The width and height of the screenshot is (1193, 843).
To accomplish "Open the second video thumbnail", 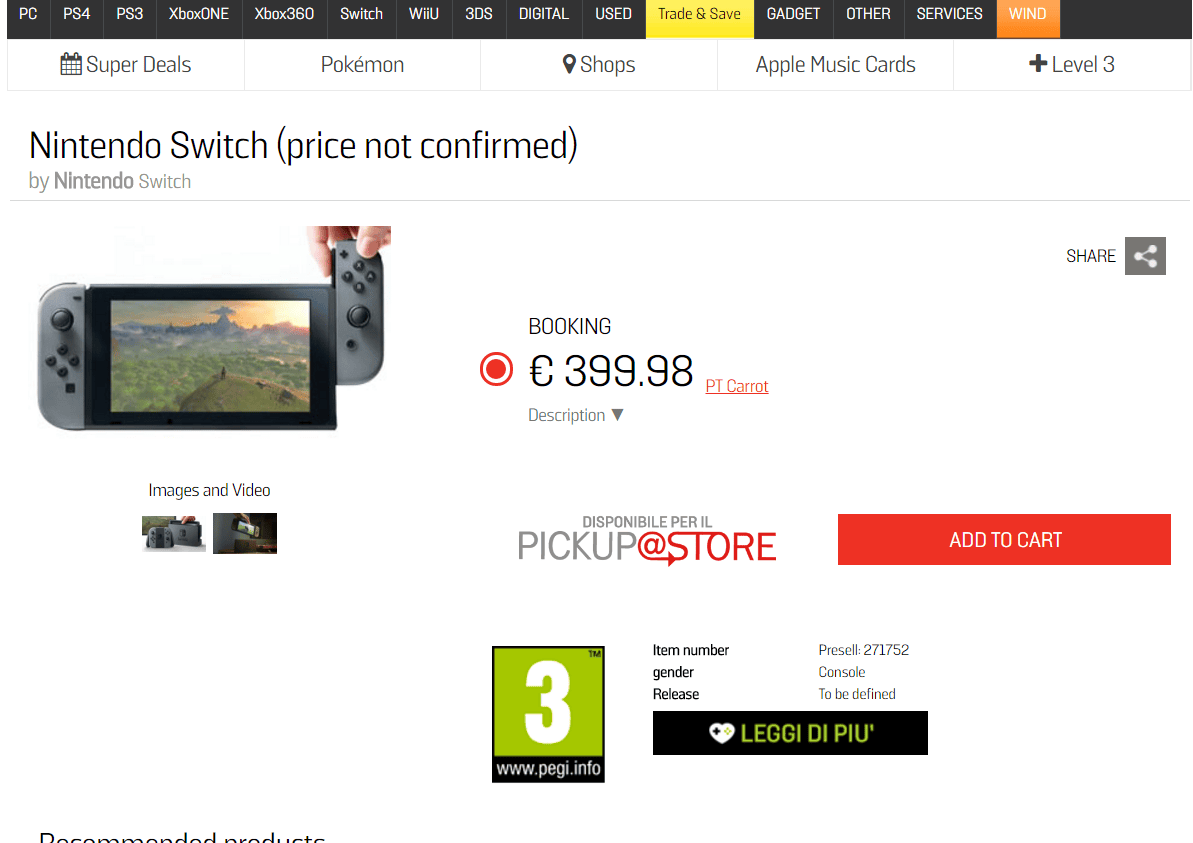I will 245,533.
